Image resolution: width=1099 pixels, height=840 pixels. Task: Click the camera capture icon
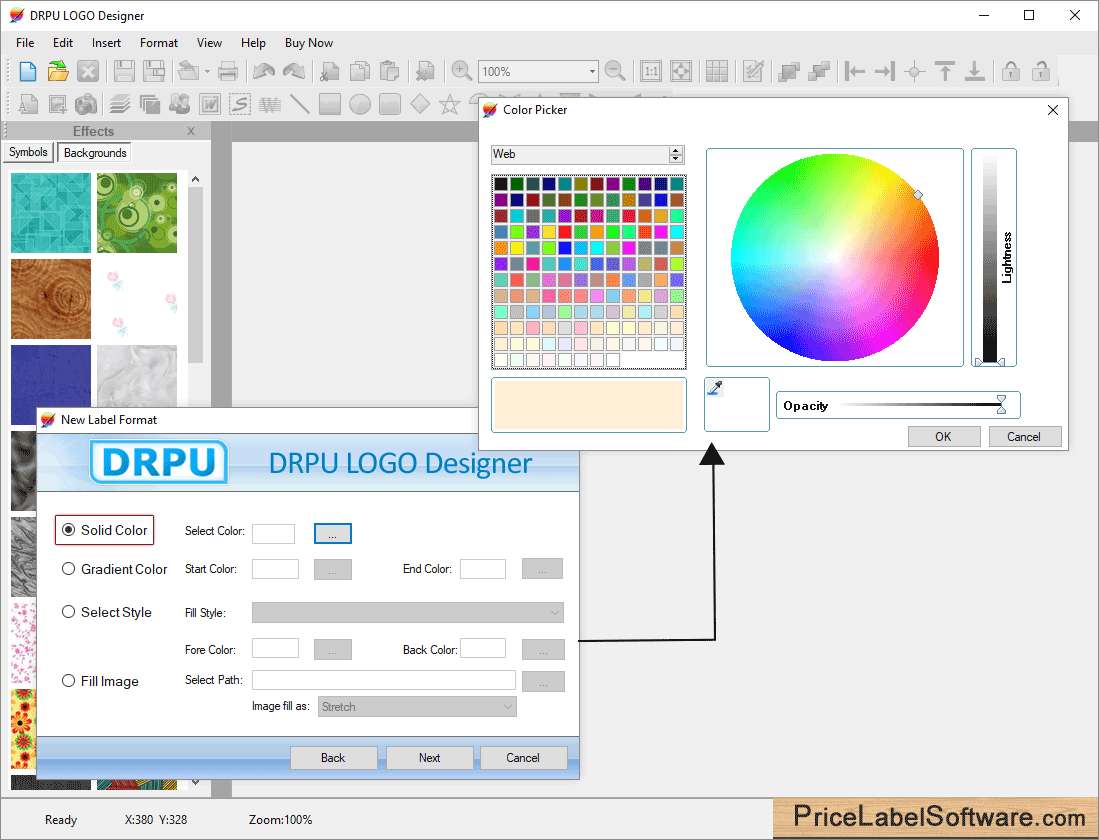(86, 104)
